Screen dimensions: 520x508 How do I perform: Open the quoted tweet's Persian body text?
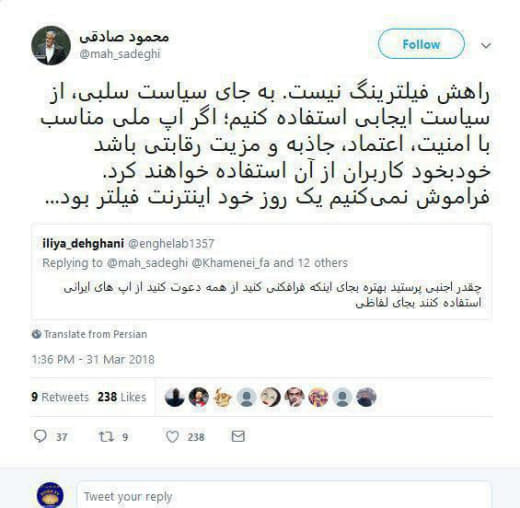272,295
